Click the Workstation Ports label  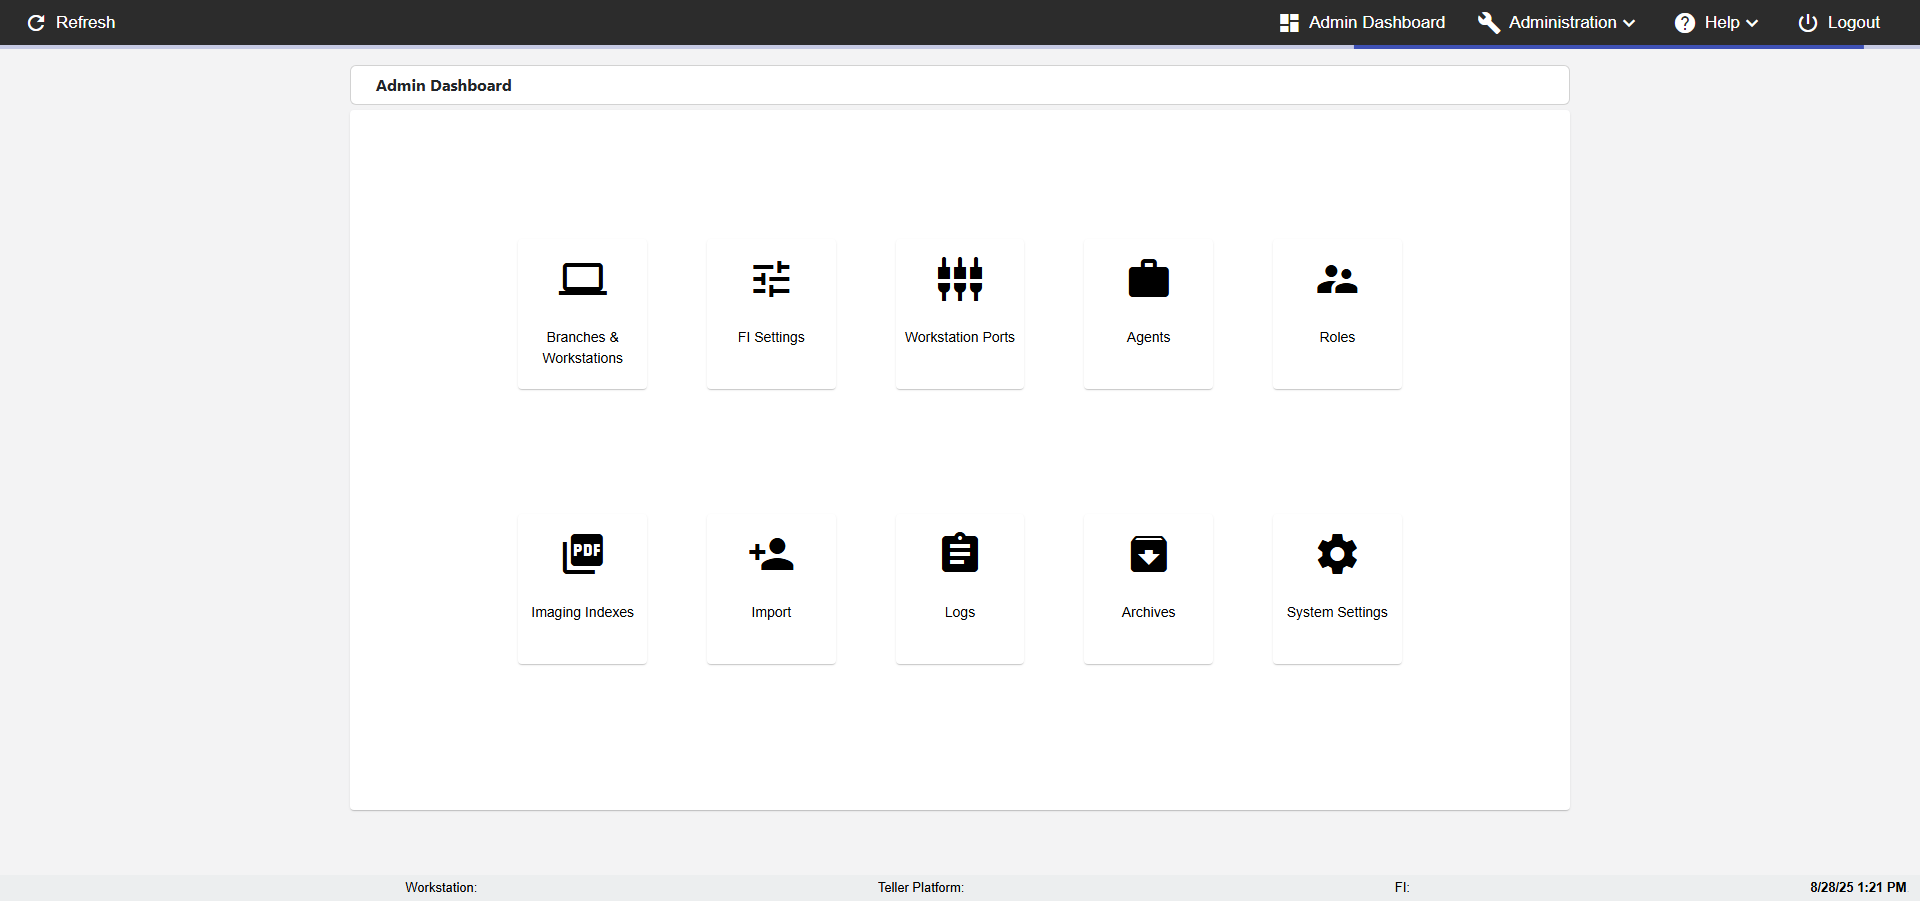tap(960, 337)
